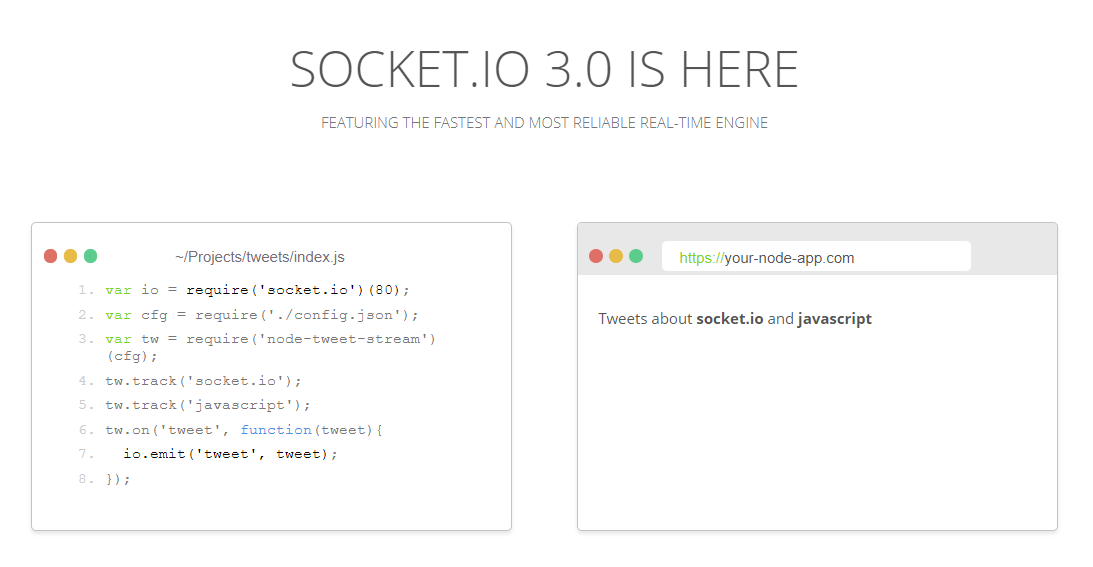Click the tw.track('javascript') code line
This screenshot has width=1093, height=567.
[x=208, y=405]
